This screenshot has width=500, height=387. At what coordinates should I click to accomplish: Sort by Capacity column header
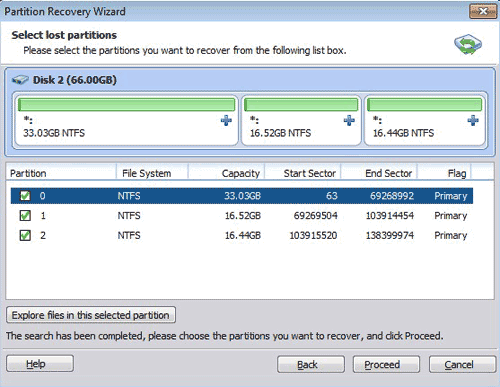tap(226, 173)
